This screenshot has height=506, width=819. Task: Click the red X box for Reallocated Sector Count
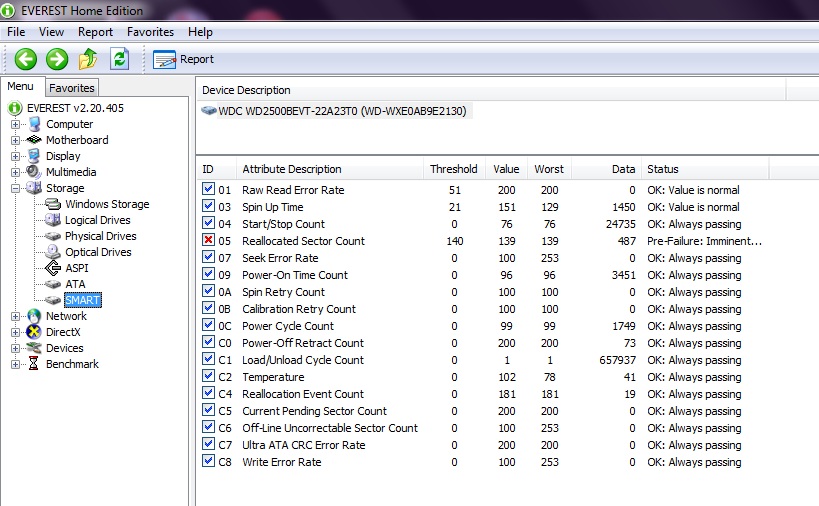click(208, 240)
